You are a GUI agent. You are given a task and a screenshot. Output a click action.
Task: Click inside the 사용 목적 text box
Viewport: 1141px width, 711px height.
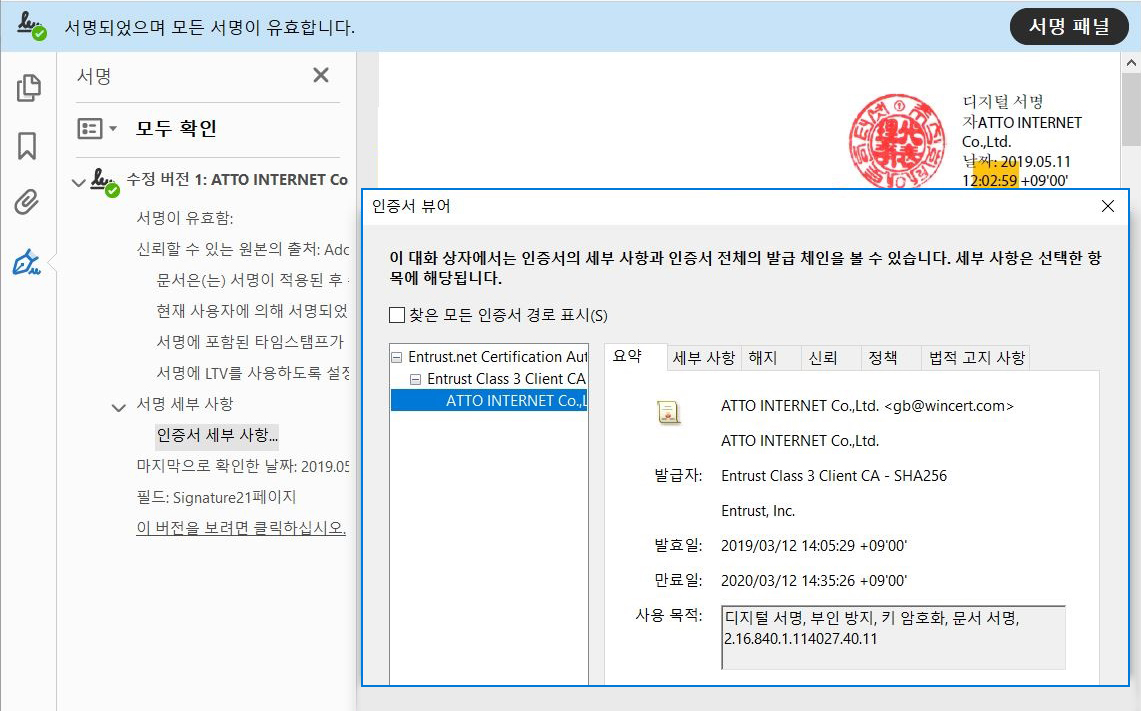(893, 637)
